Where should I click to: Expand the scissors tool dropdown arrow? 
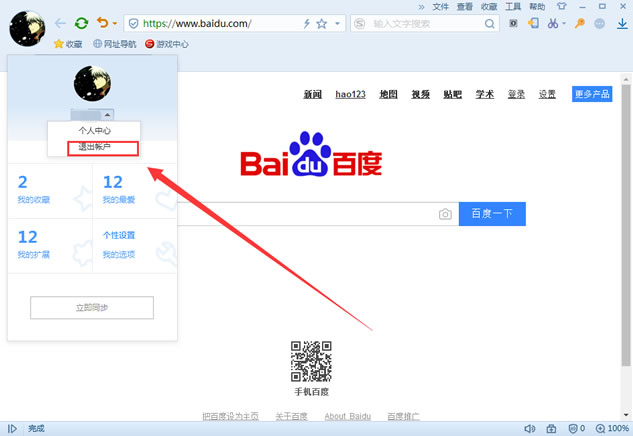point(564,23)
